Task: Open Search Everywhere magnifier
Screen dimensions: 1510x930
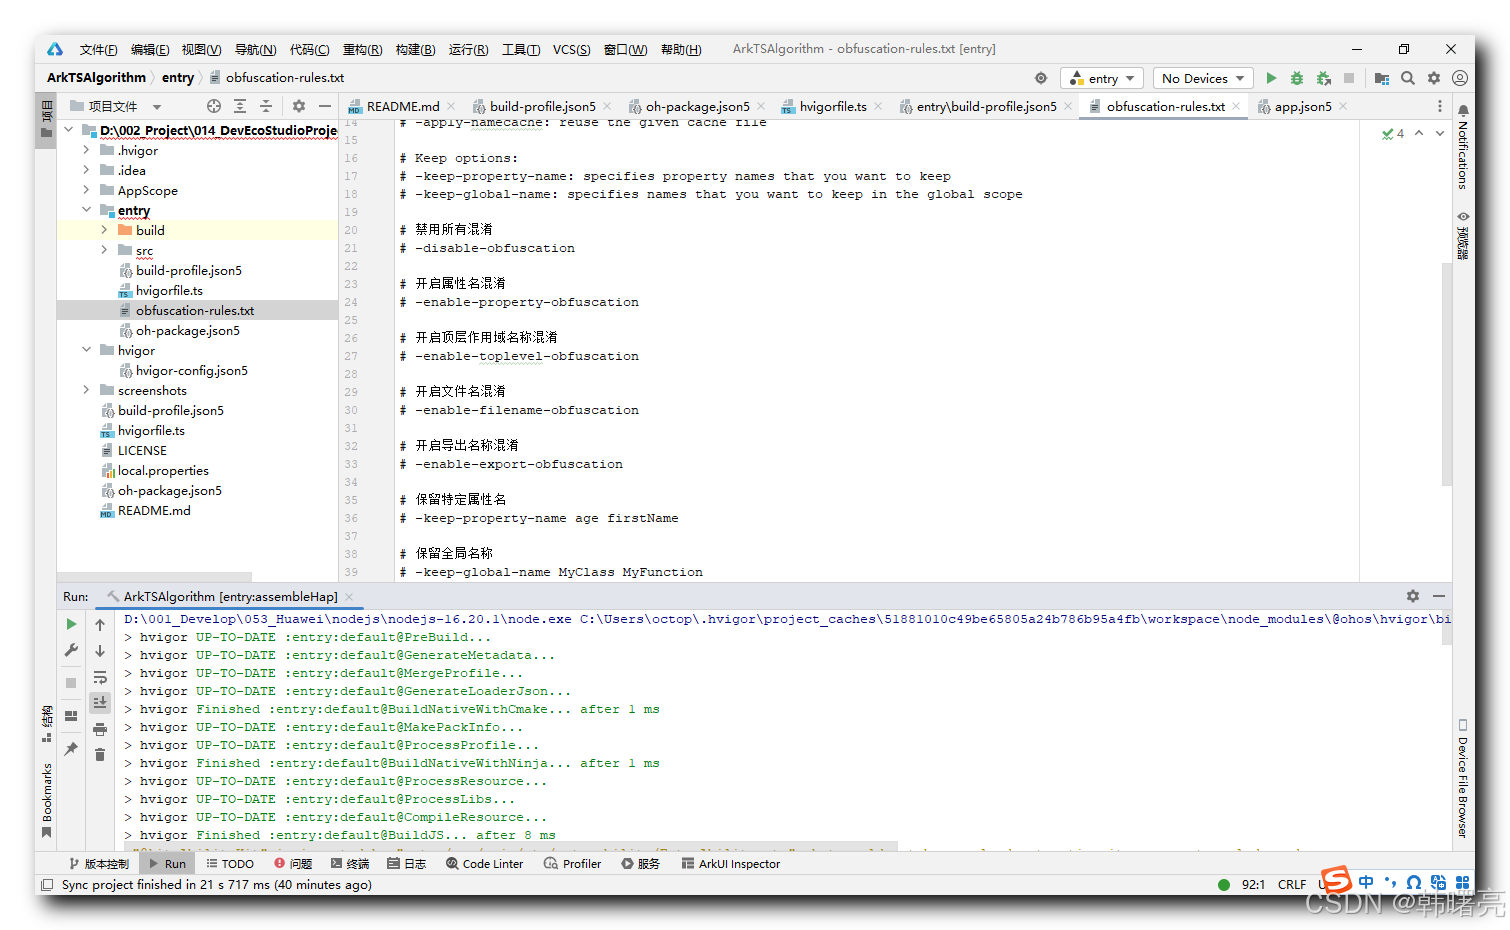Action: tap(1408, 78)
